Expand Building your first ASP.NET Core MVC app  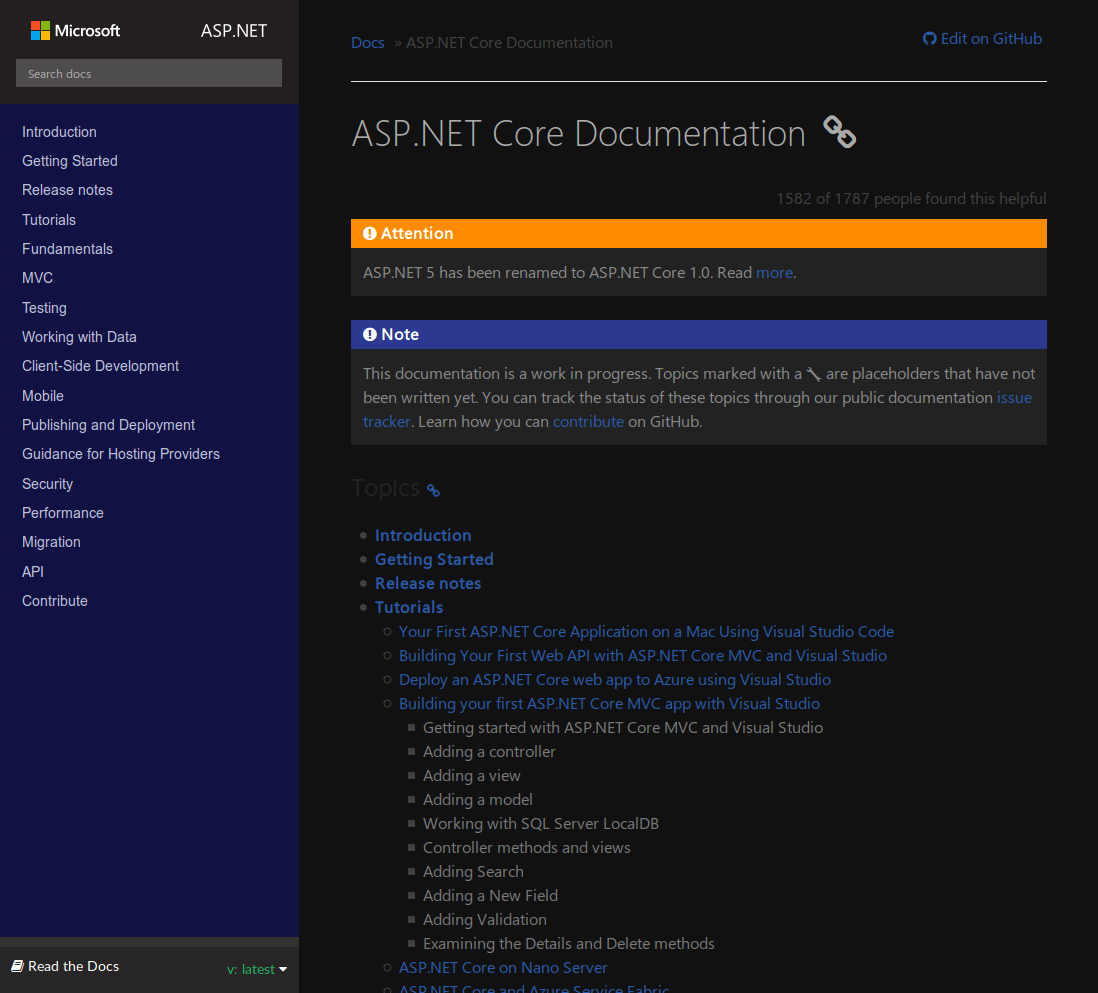pos(609,703)
